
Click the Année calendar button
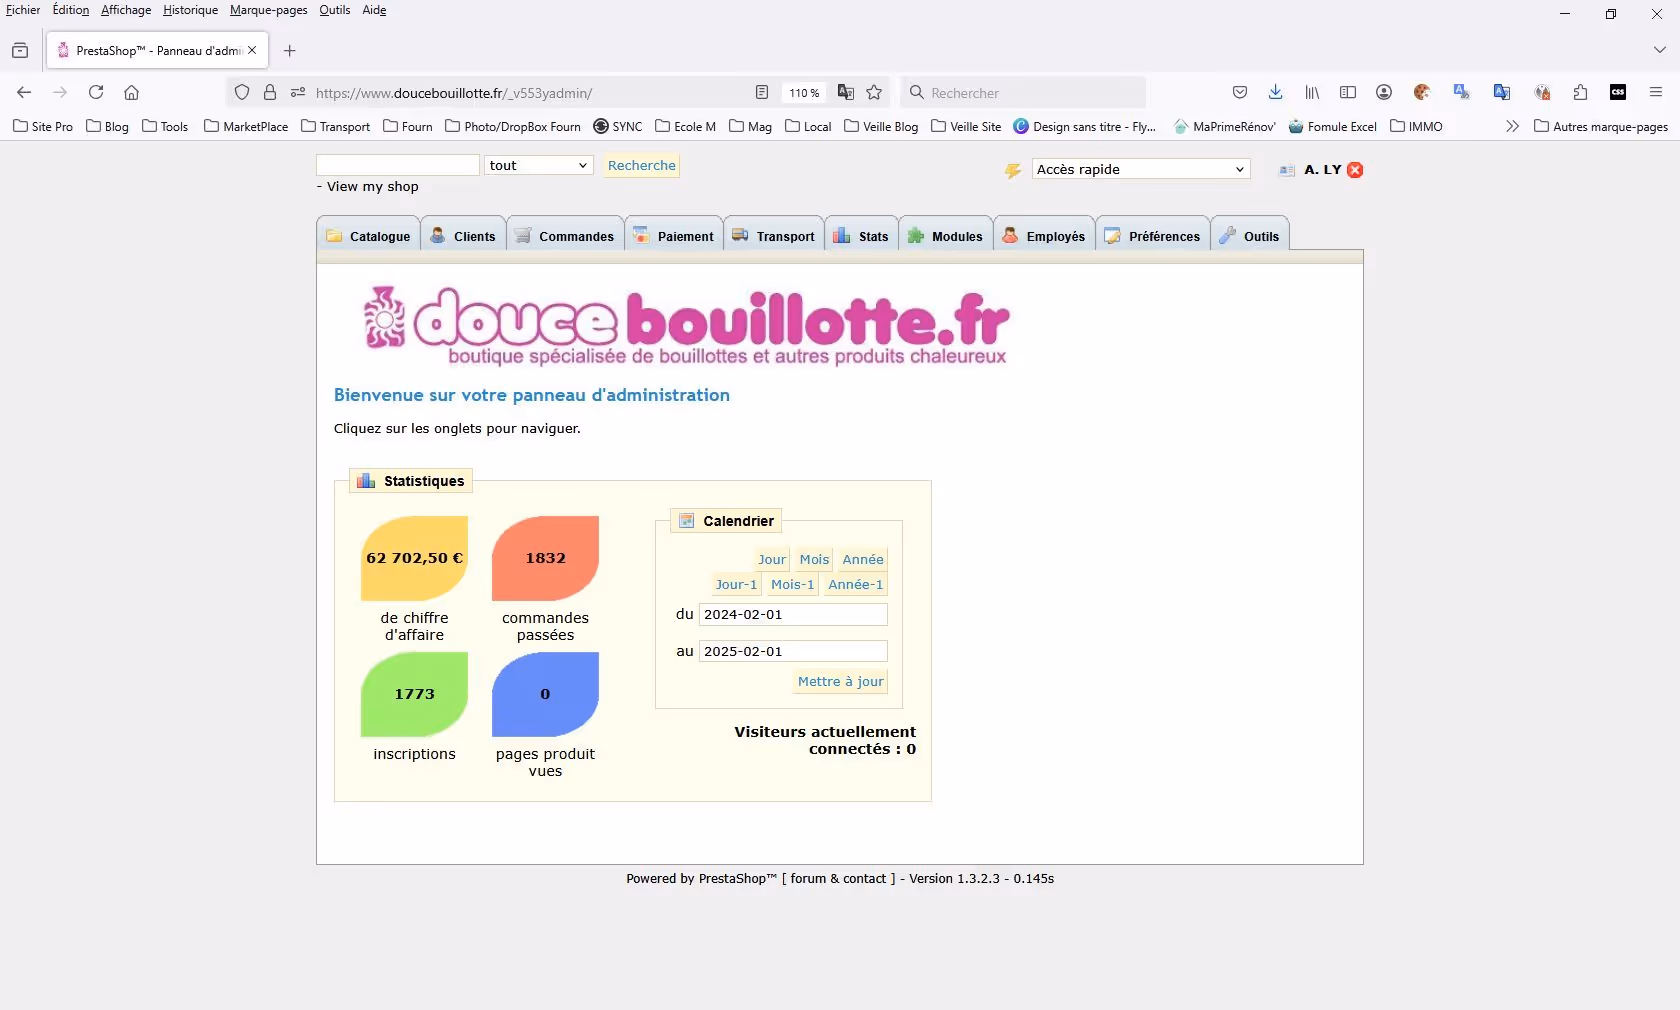863,559
